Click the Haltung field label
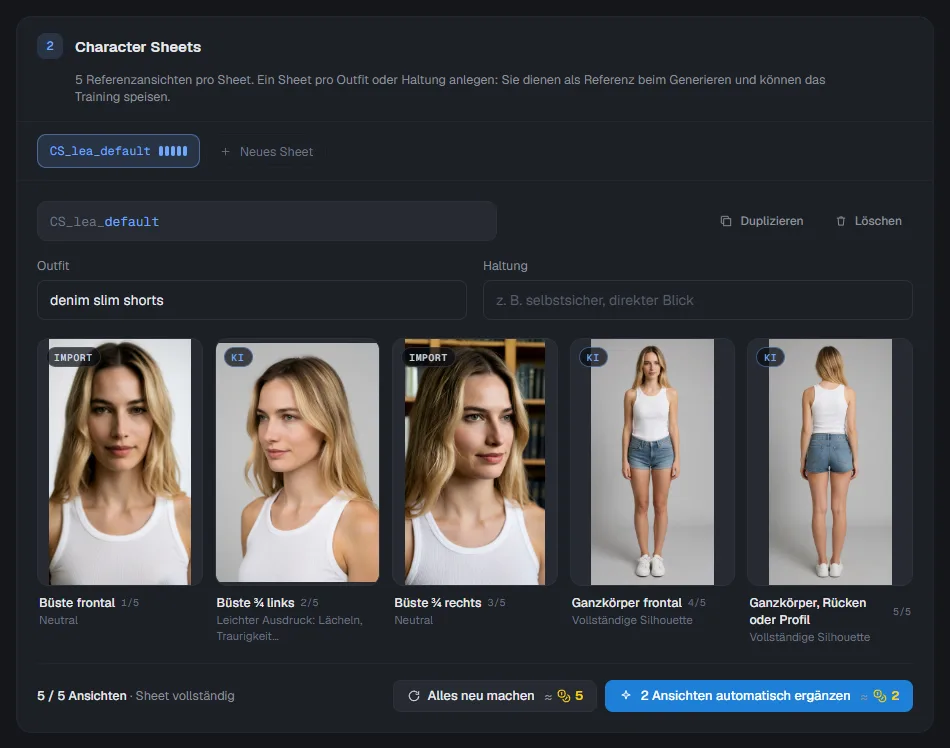 (505, 266)
